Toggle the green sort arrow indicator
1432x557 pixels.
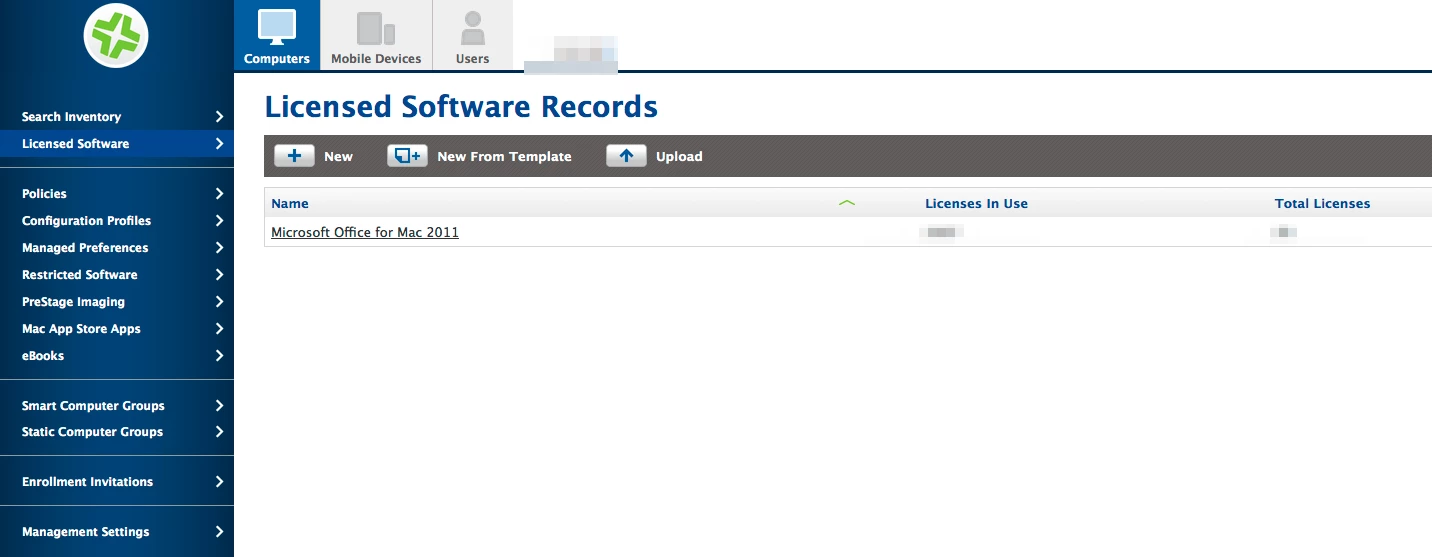pos(847,203)
